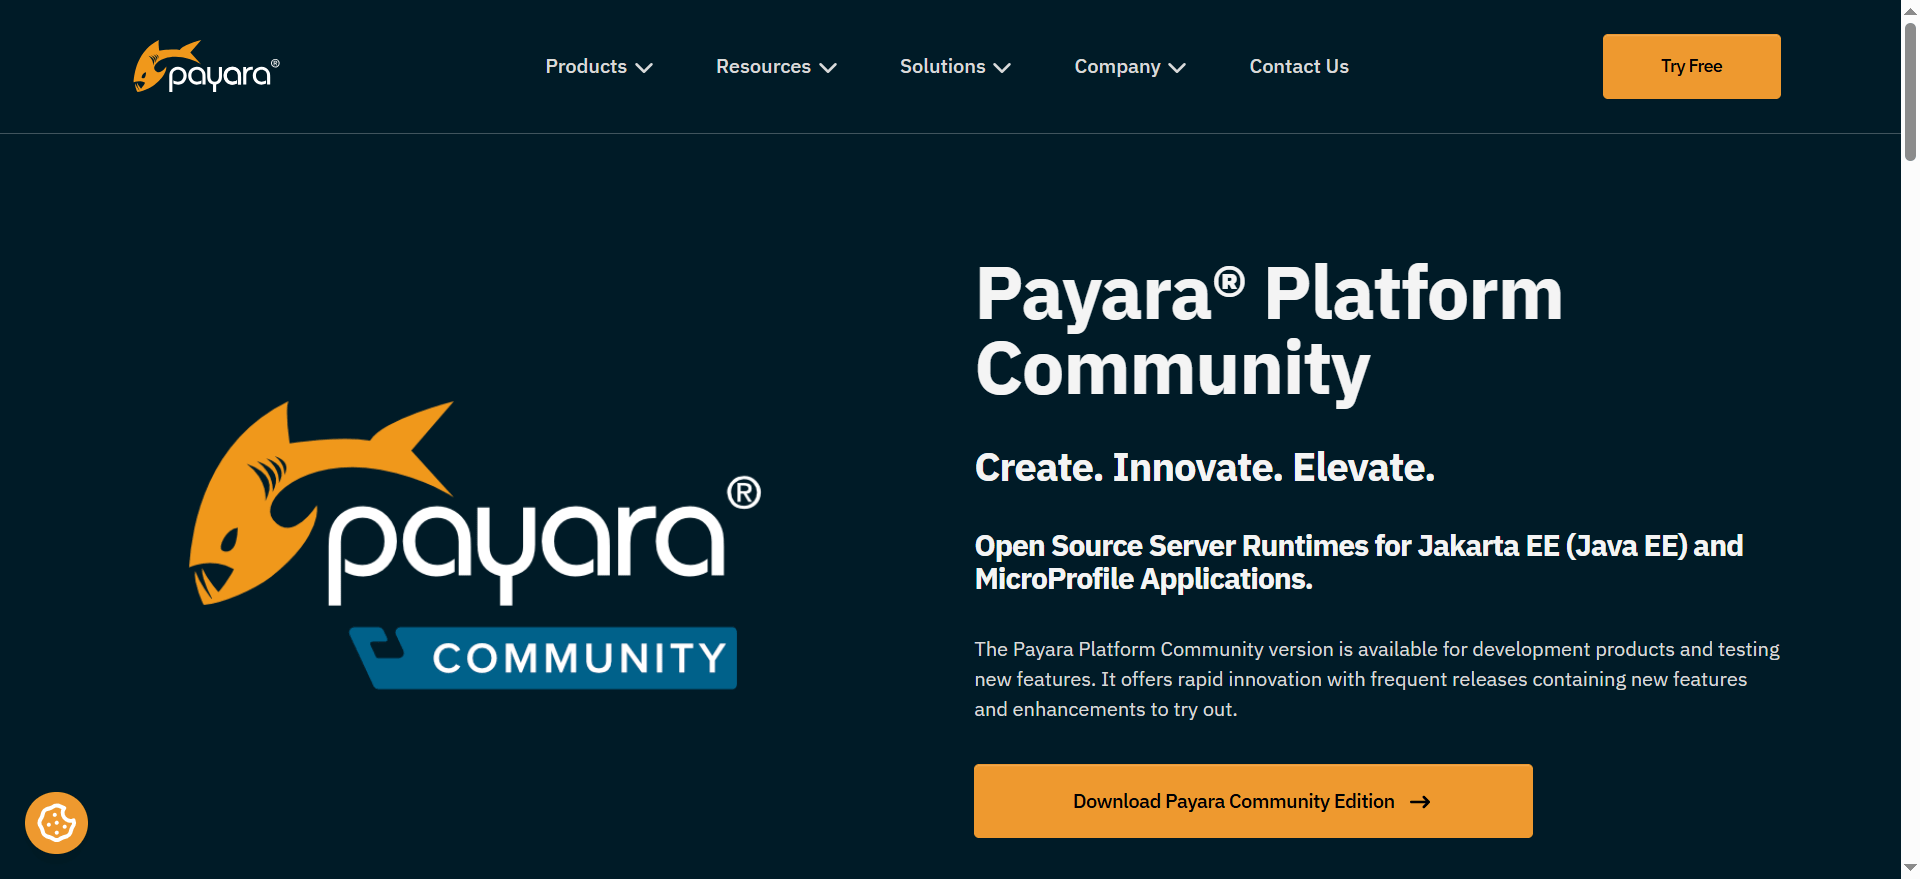
Task: Click the 'Create. Innovate. Elevate.' tagline
Action: tap(1204, 467)
